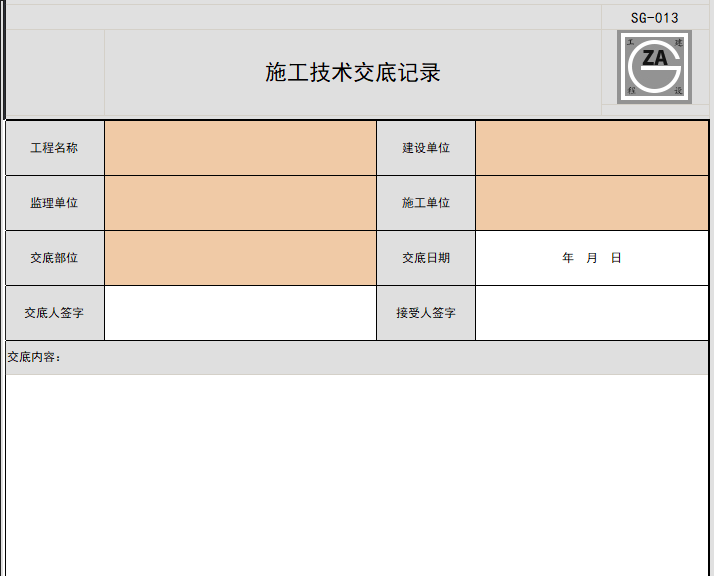714x576 pixels.
Task: Select the SG-013 form number cell
Action: point(655,18)
